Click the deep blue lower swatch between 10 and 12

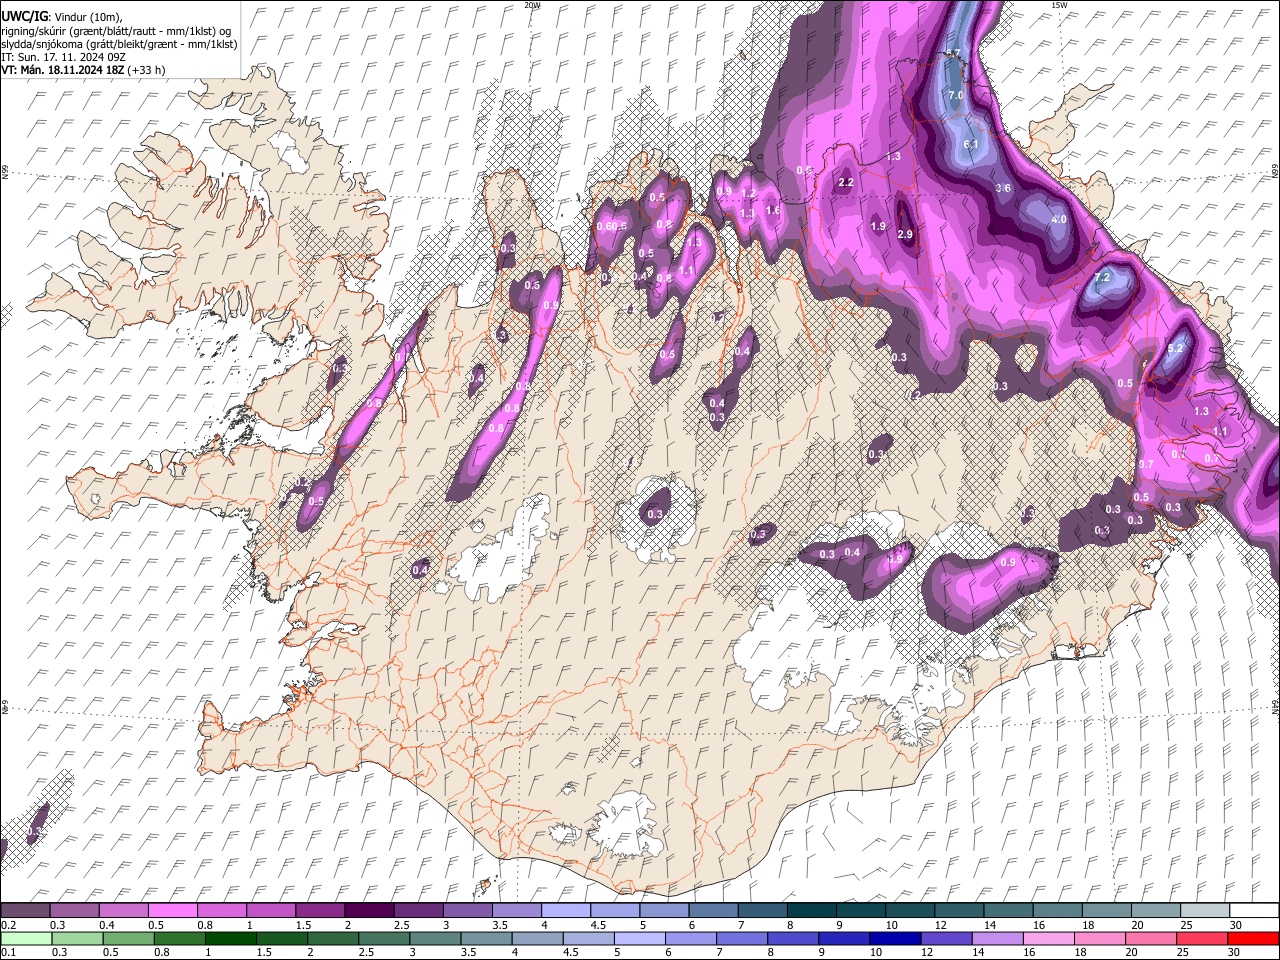coord(896,939)
